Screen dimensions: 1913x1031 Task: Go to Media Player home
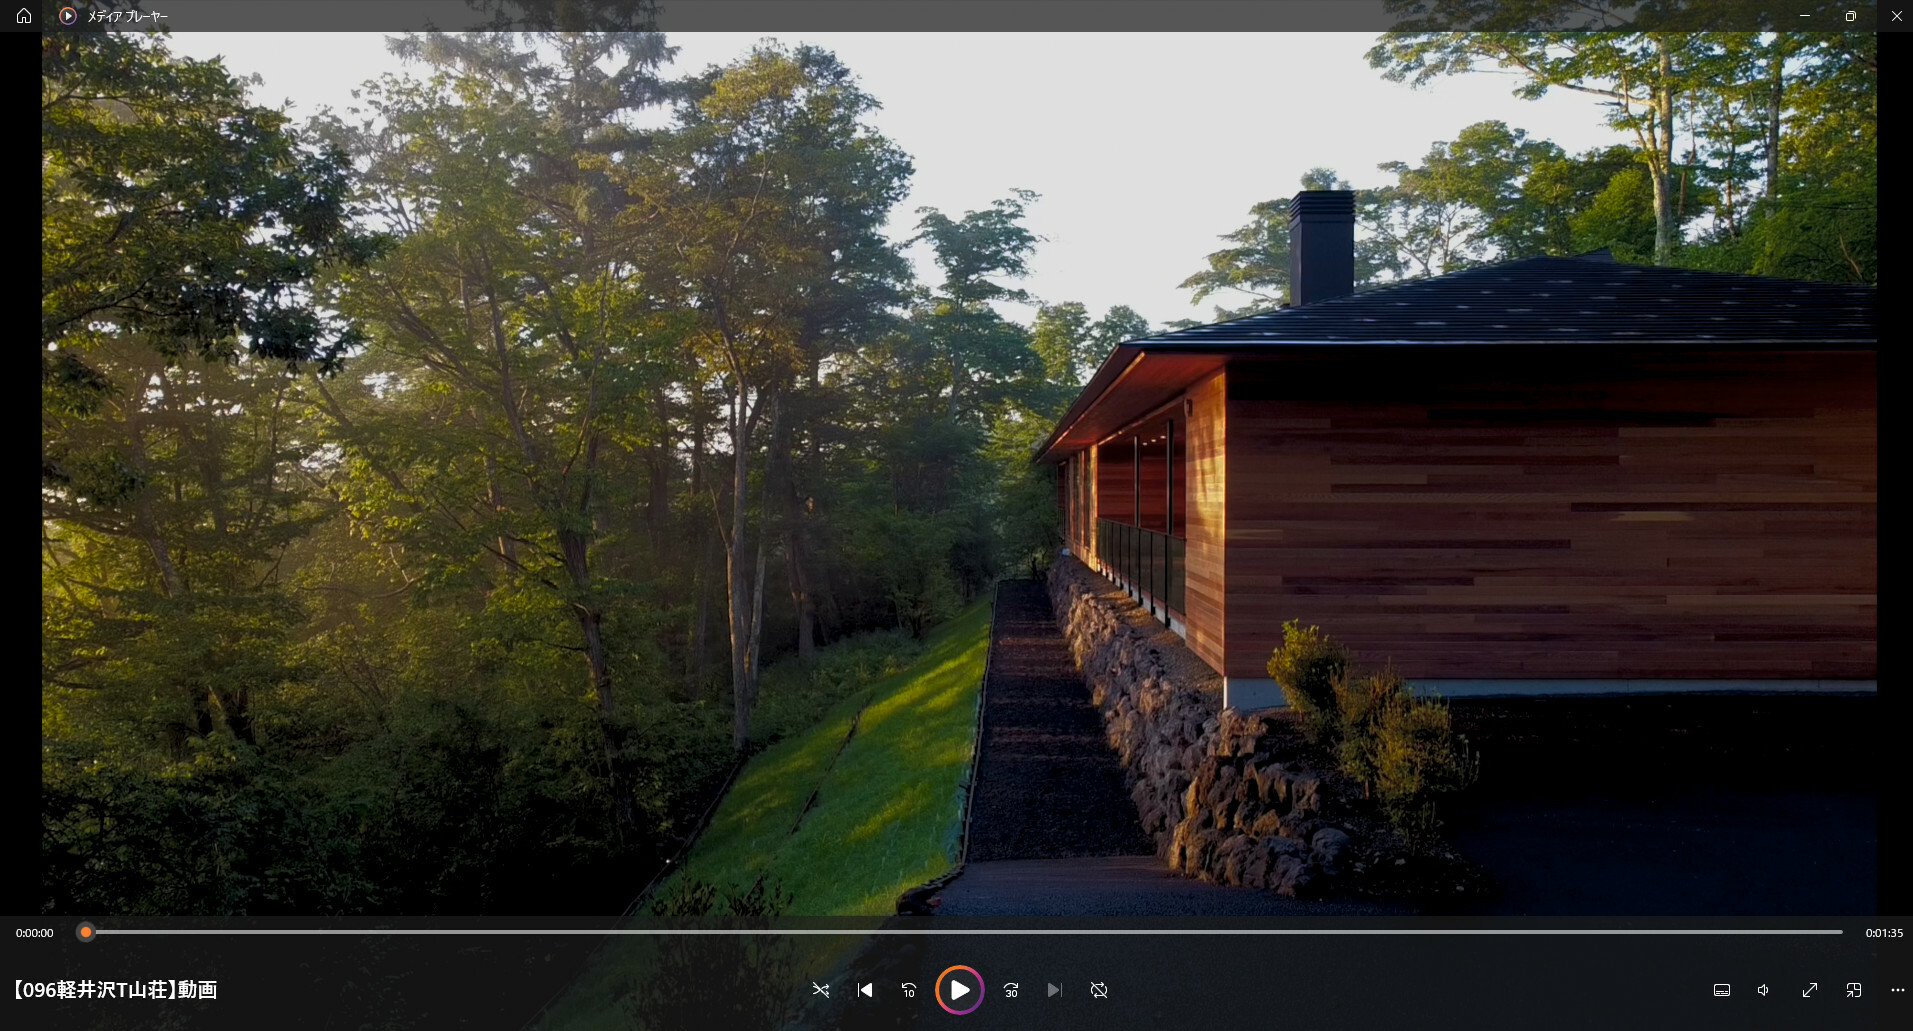coord(24,16)
